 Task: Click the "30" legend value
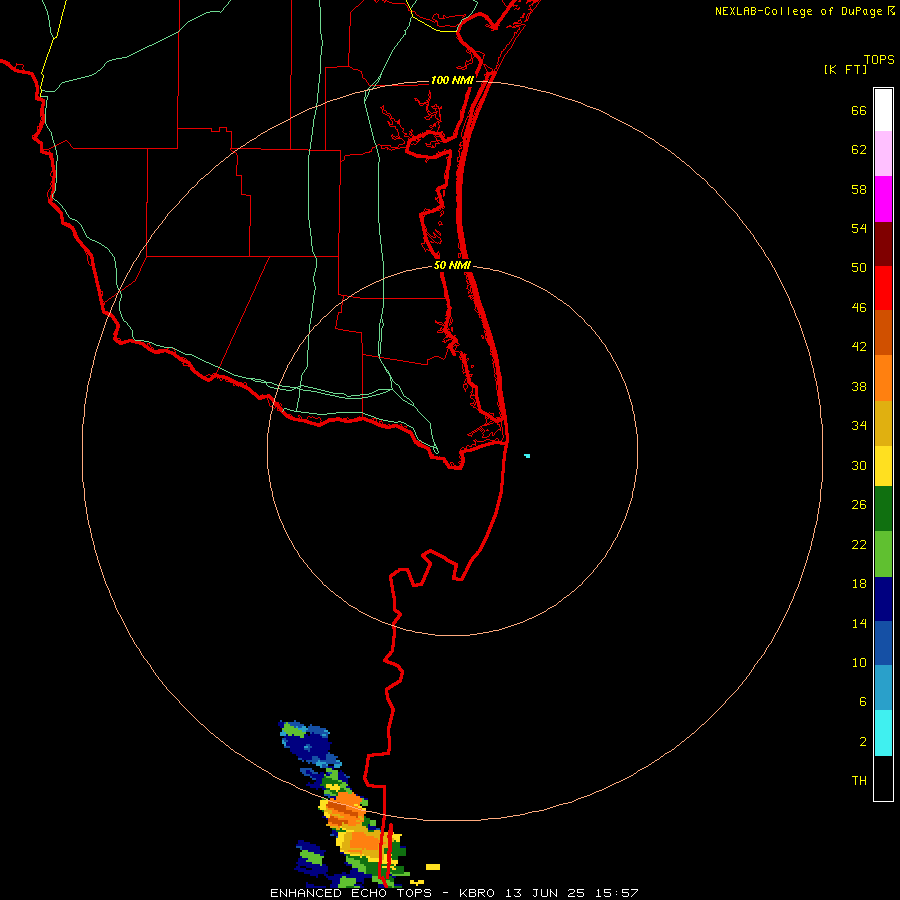(859, 465)
